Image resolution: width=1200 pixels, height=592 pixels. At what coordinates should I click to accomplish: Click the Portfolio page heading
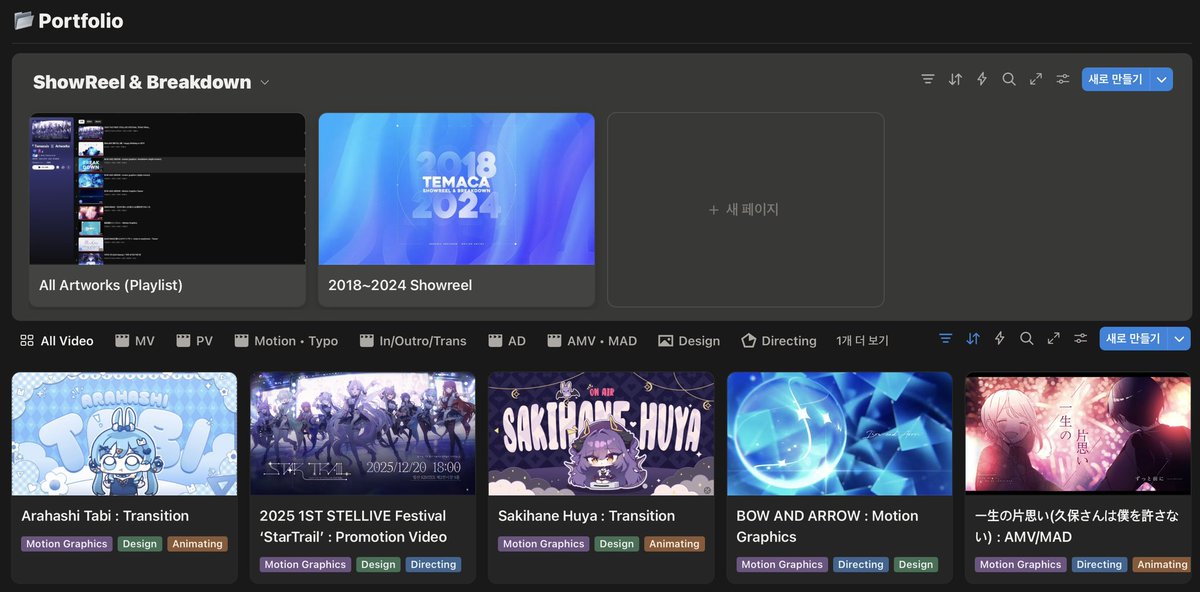click(80, 20)
